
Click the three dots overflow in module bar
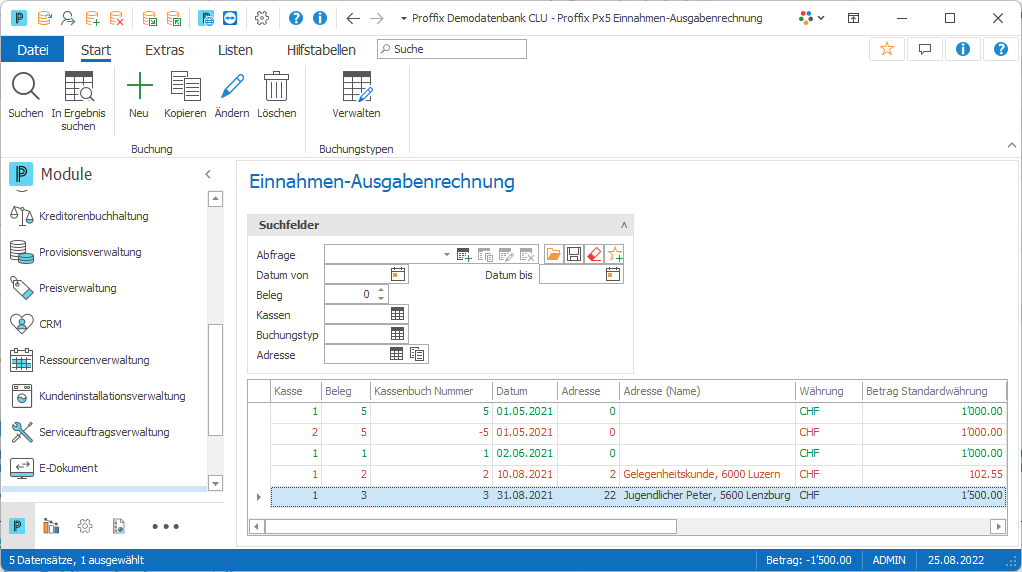(166, 526)
